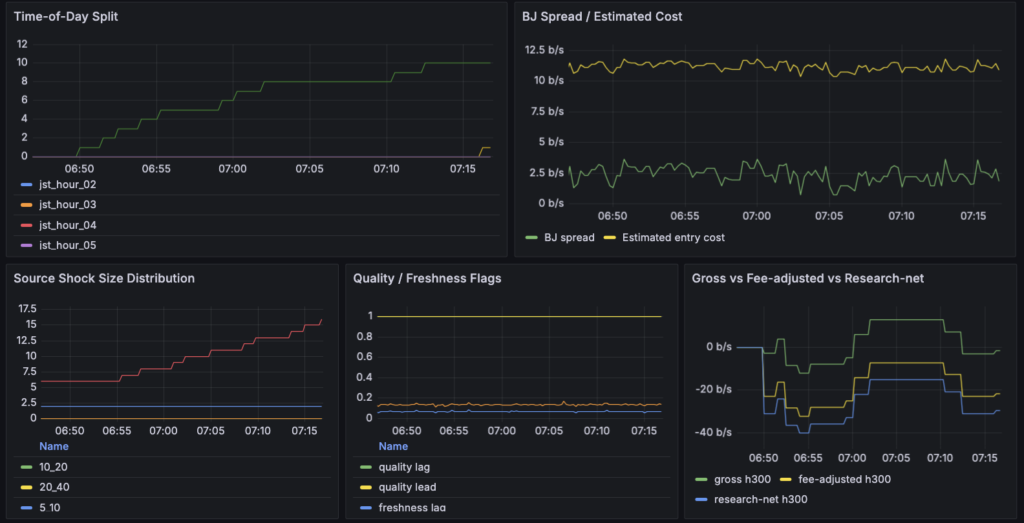The height and width of the screenshot is (523, 1024).
Task: Click the yellow 20_40 series color marker
Action: (26, 487)
